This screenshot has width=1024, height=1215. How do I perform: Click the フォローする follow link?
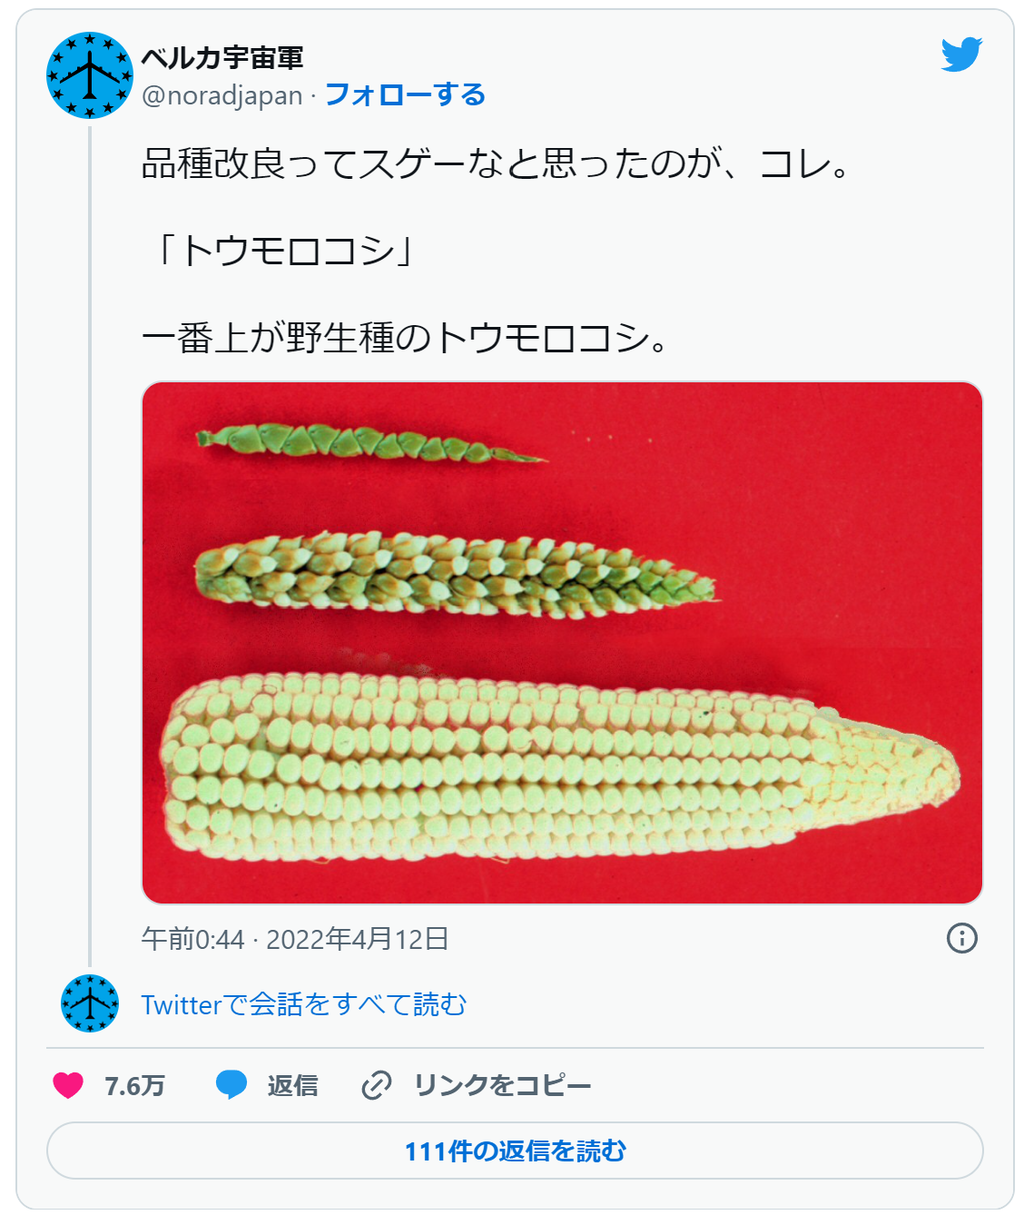(405, 95)
